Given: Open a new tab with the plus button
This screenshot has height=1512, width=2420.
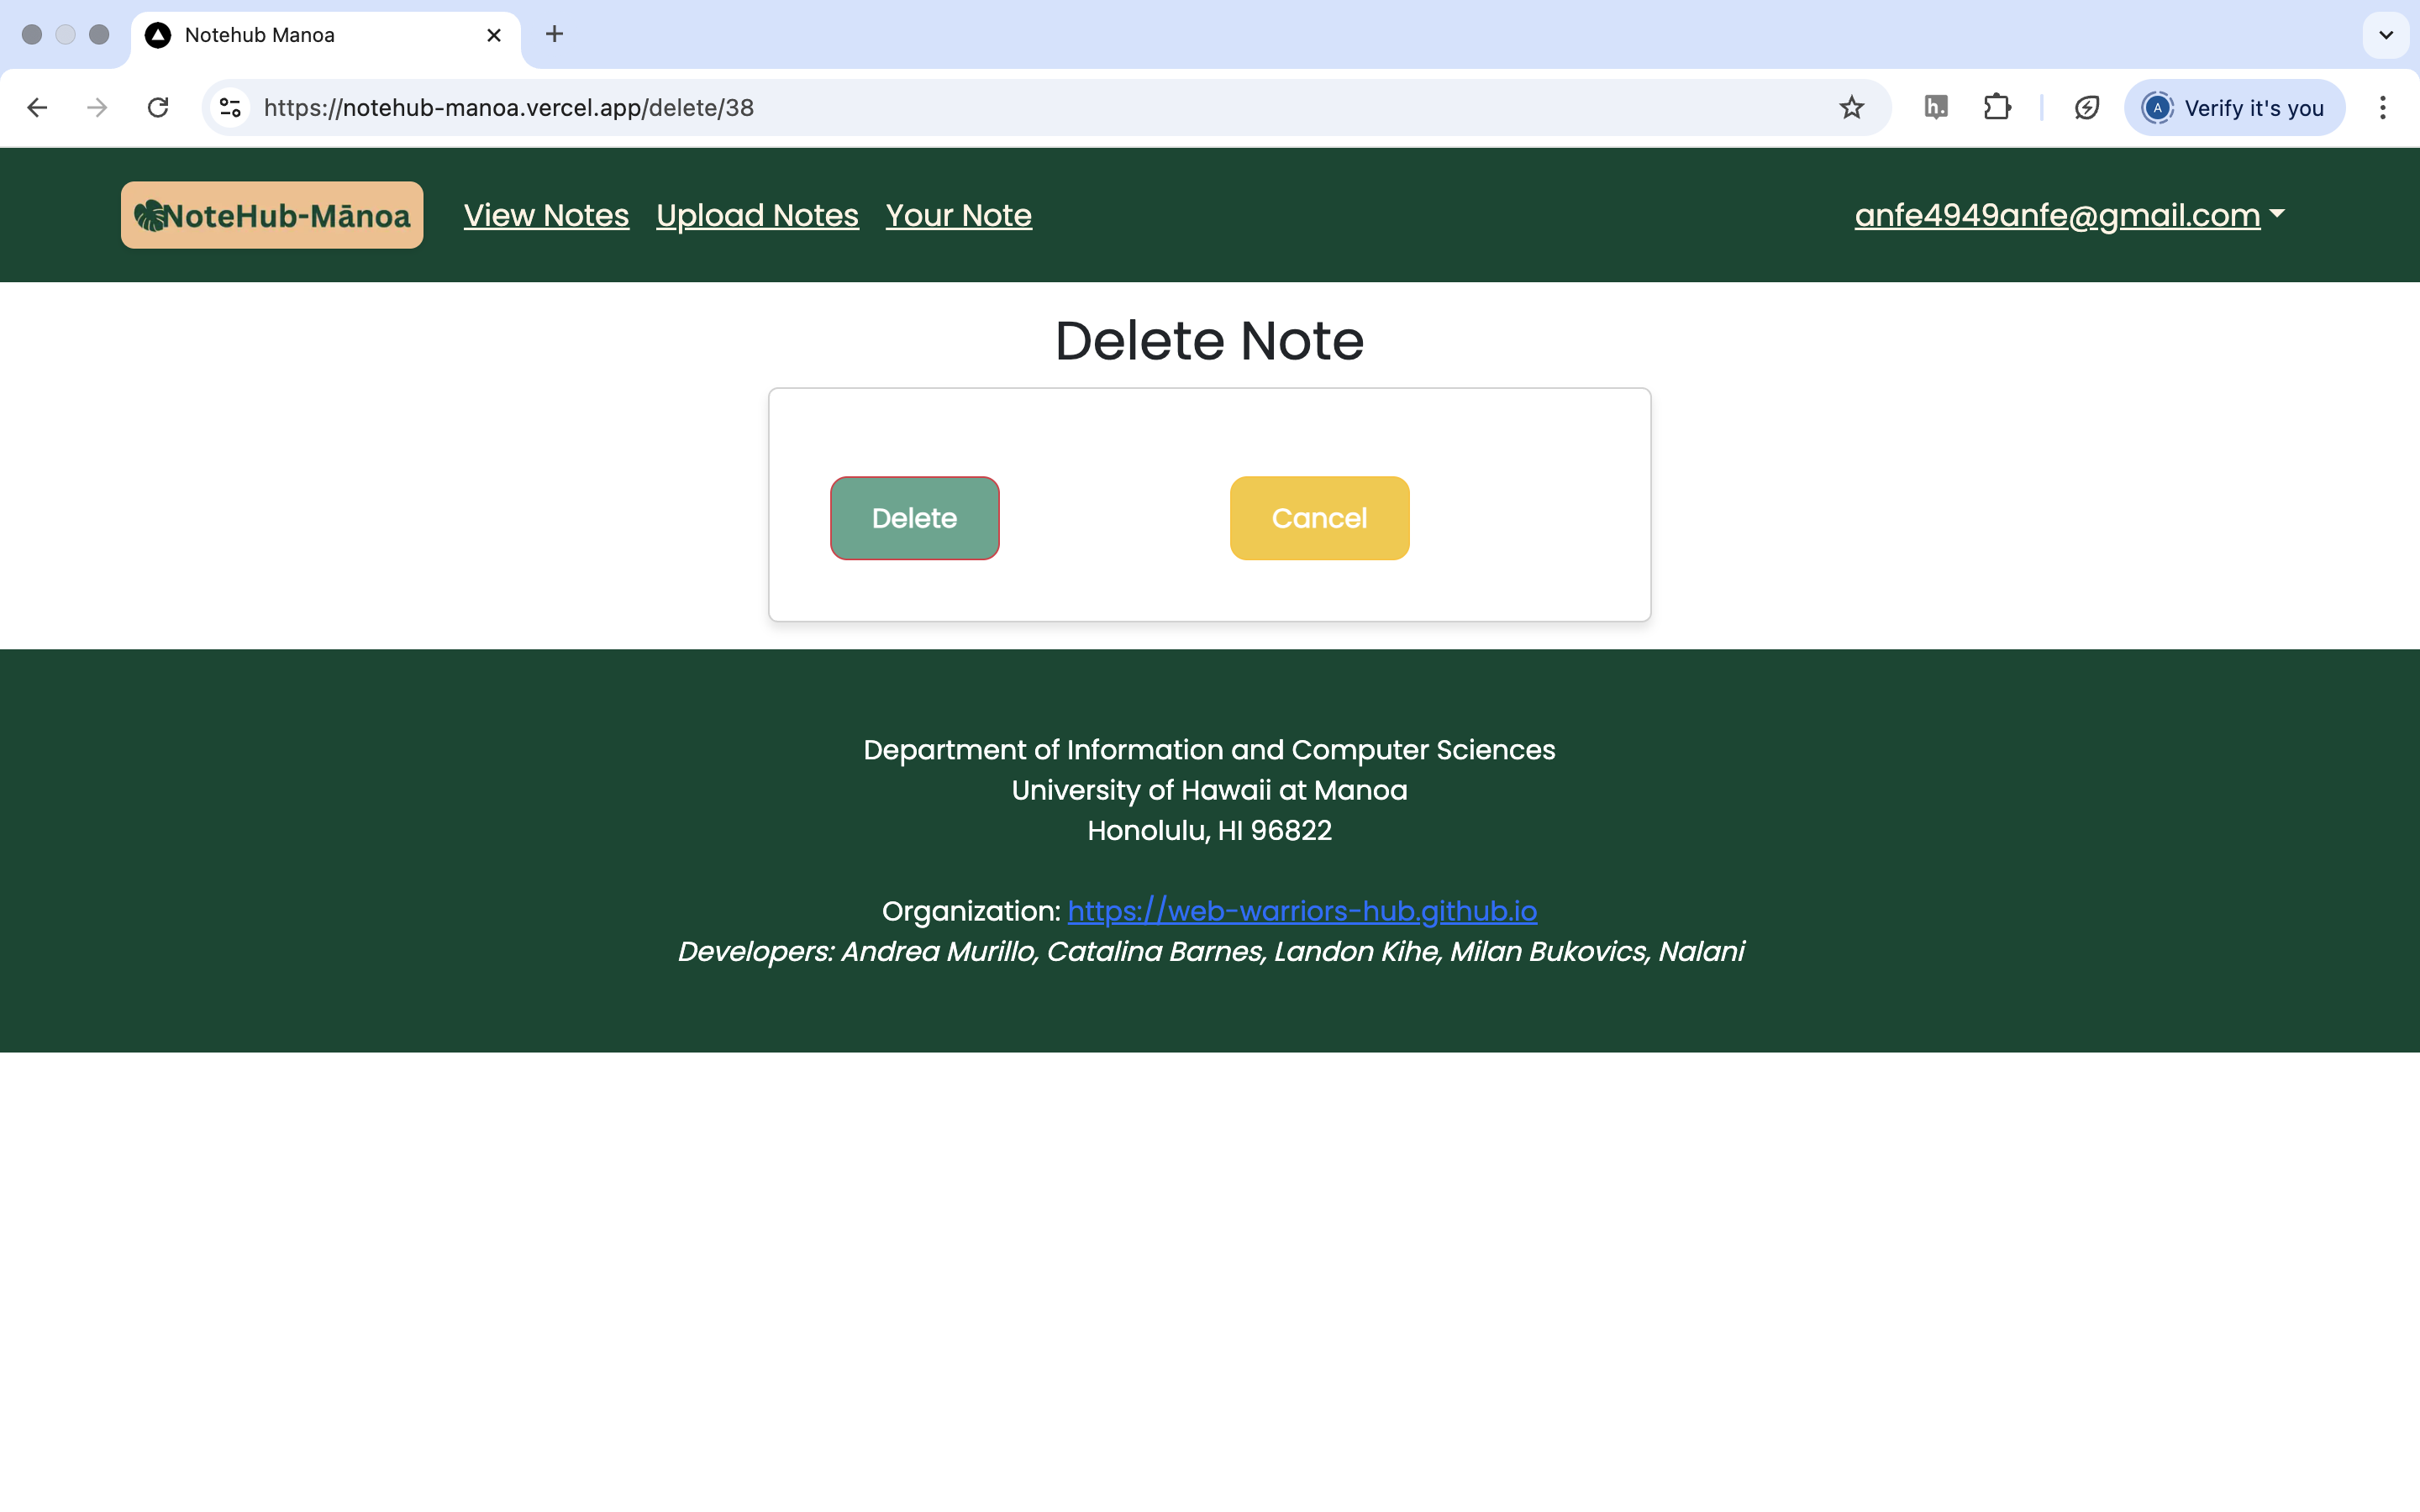Looking at the screenshot, I should (x=554, y=35).
